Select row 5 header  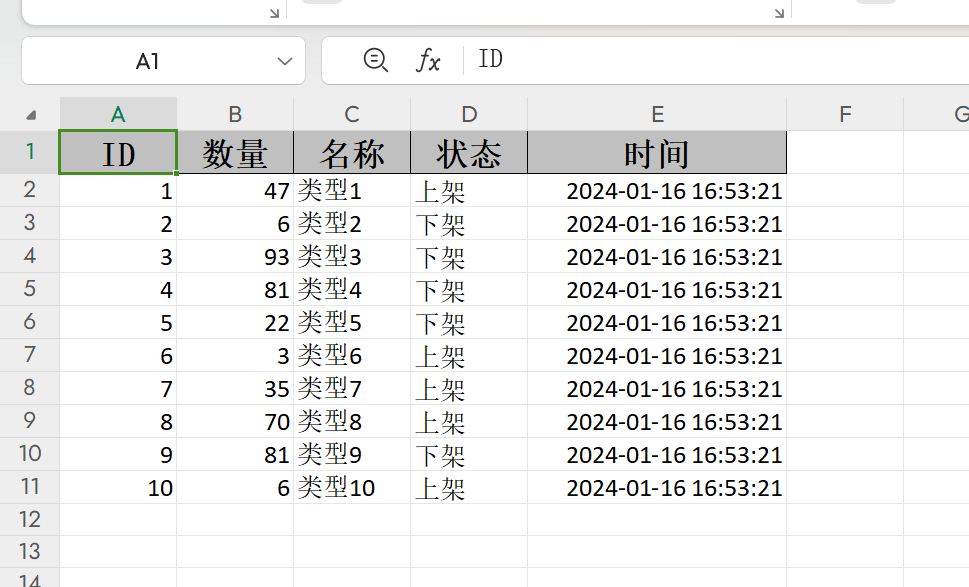(x=30, y=289)
